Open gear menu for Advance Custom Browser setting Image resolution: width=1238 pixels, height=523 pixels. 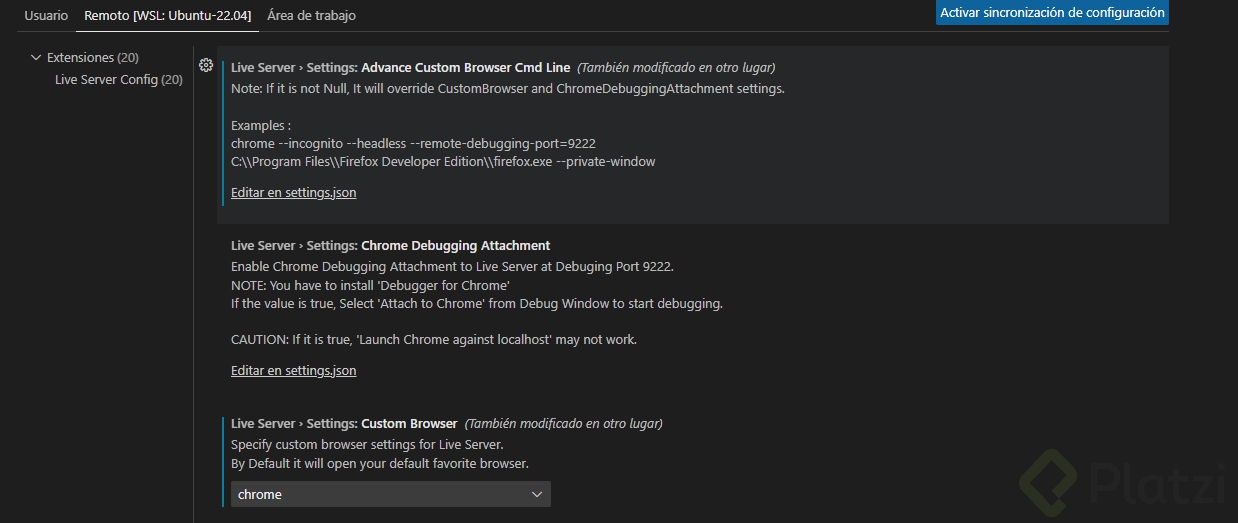click(206, 65)
